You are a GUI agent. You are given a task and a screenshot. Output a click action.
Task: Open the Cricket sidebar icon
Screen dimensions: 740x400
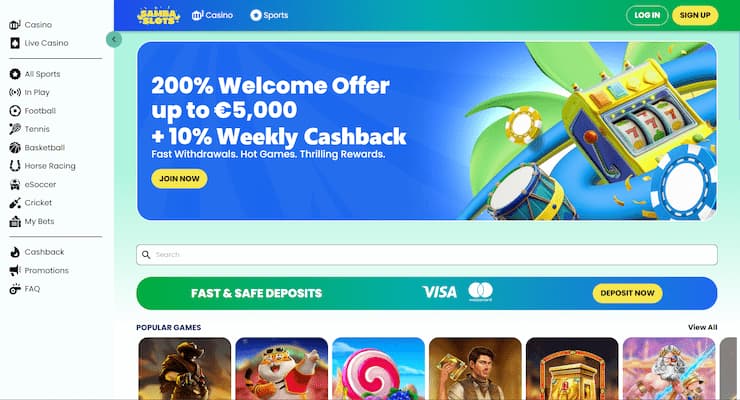tap(15, 203)
